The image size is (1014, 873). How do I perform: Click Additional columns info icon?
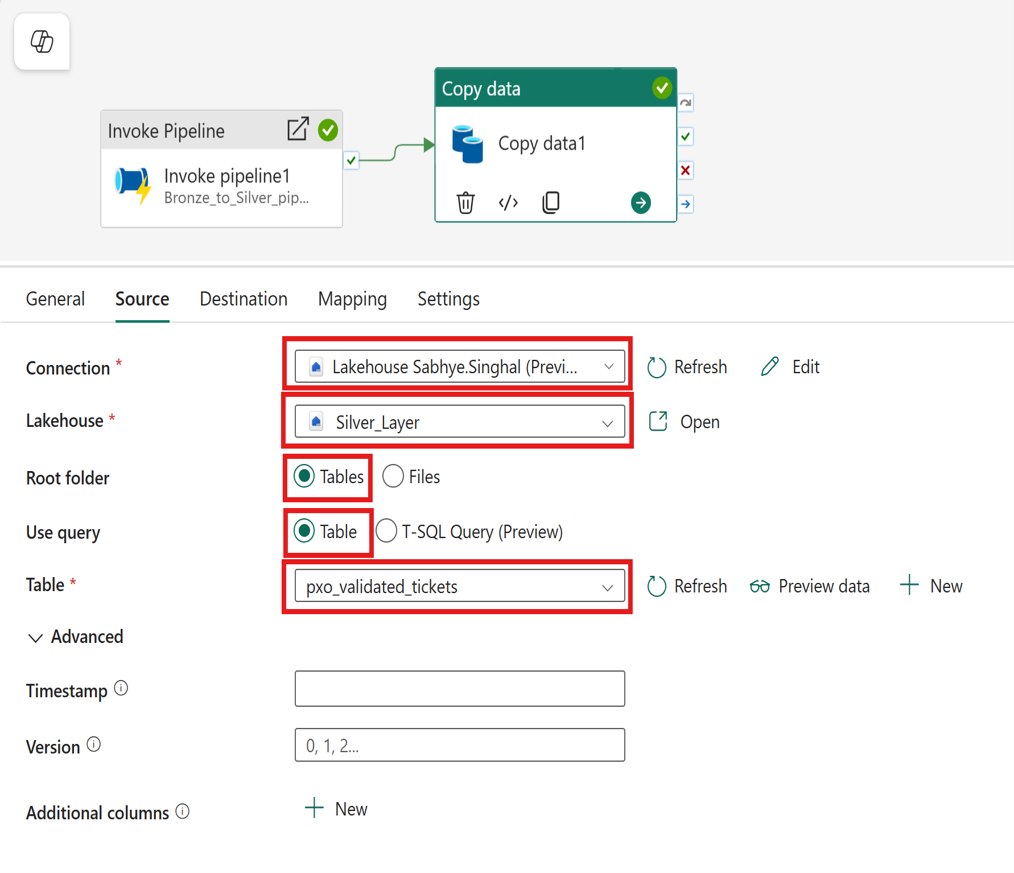[182, 811]
